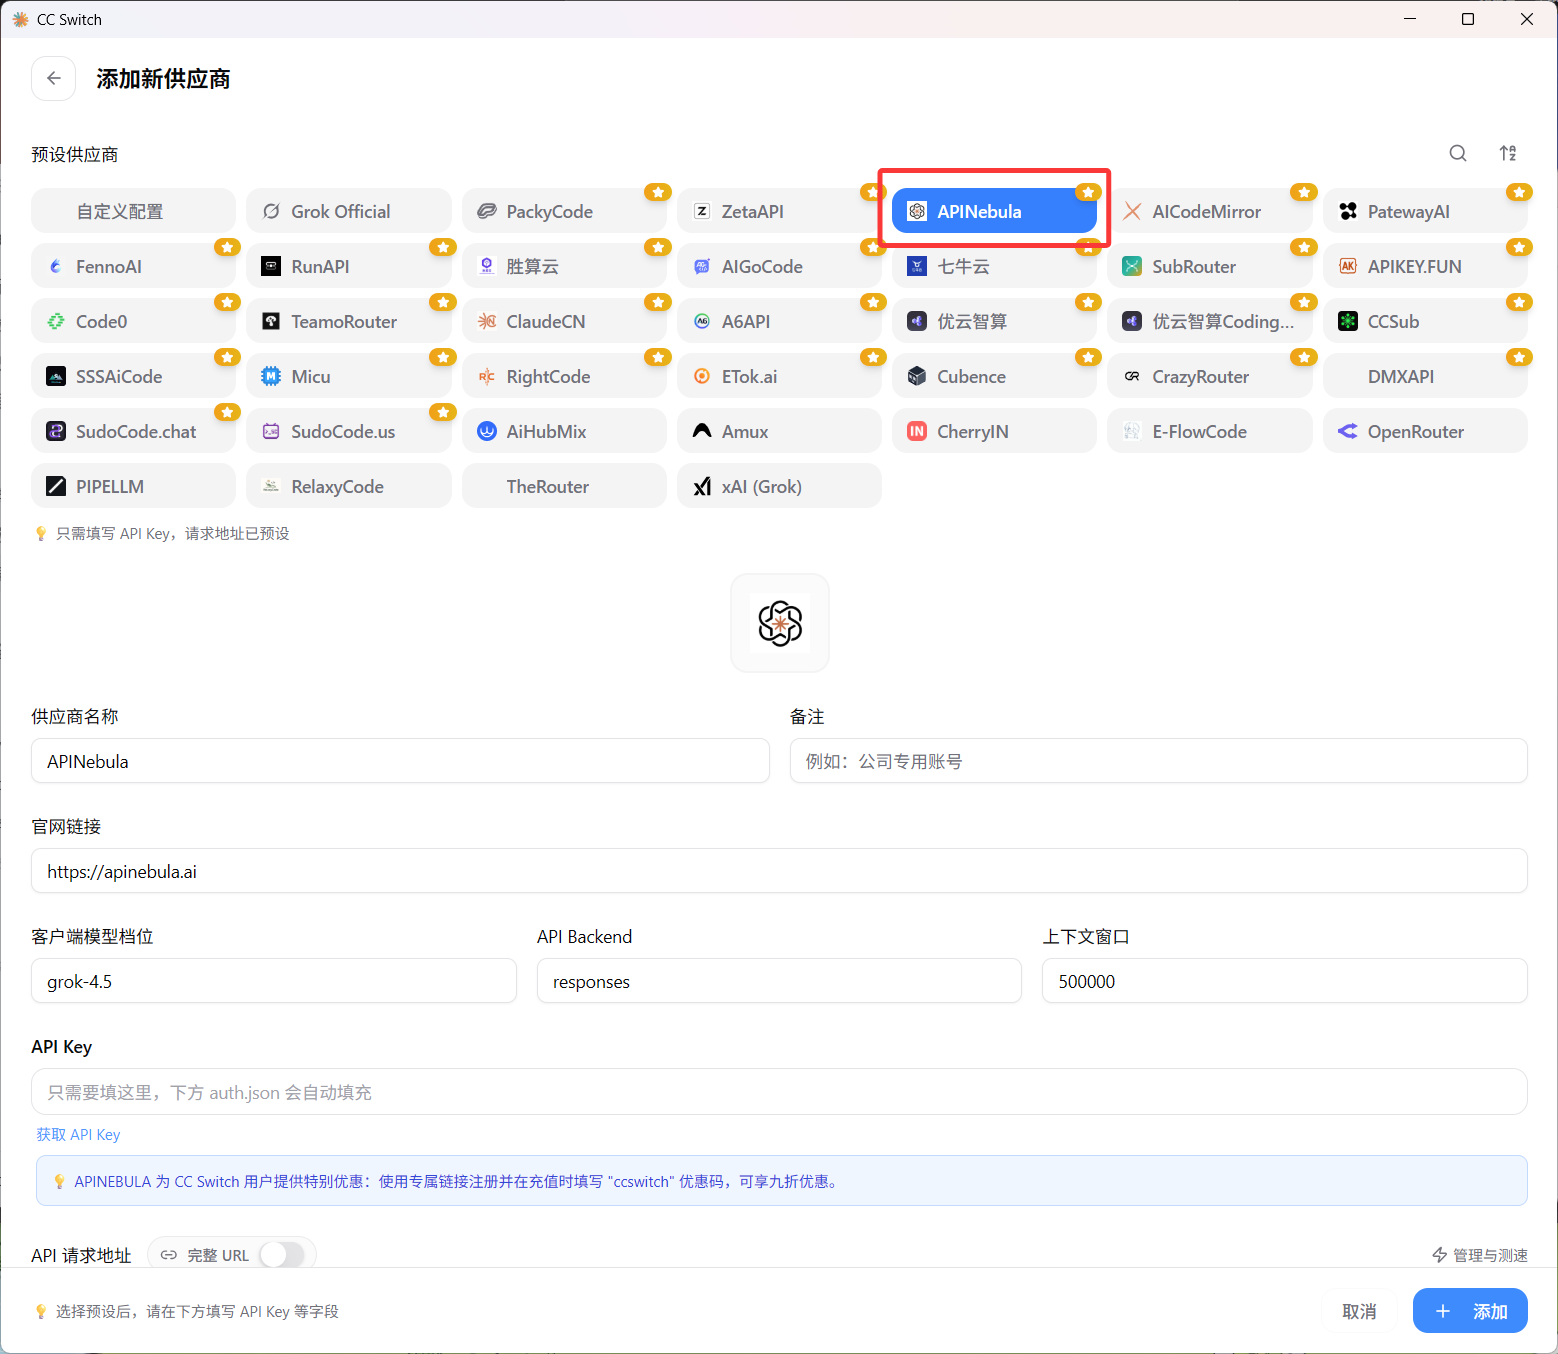Select the PatewayAI preset
1558x1354 pixels.
point(1425,211)
